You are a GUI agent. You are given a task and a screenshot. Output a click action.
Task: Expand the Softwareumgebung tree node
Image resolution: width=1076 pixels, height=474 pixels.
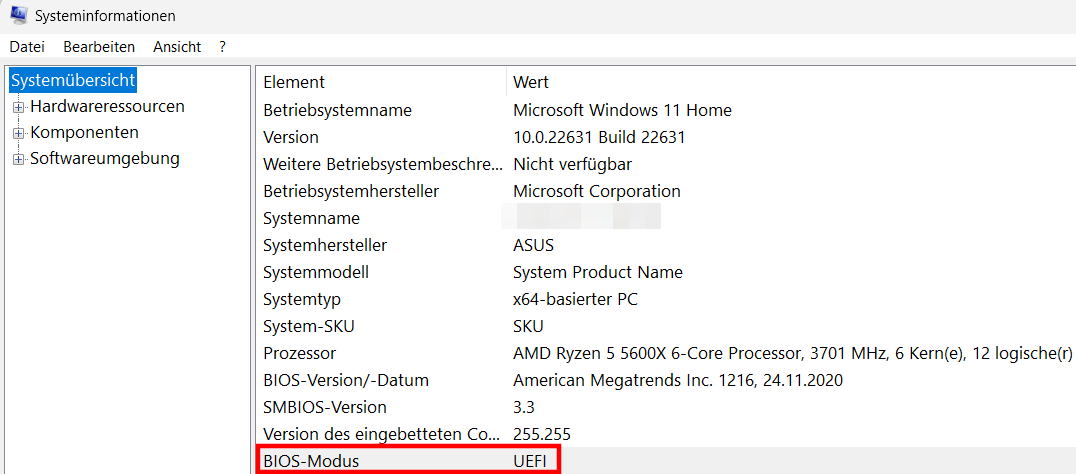tap(18, 159)
